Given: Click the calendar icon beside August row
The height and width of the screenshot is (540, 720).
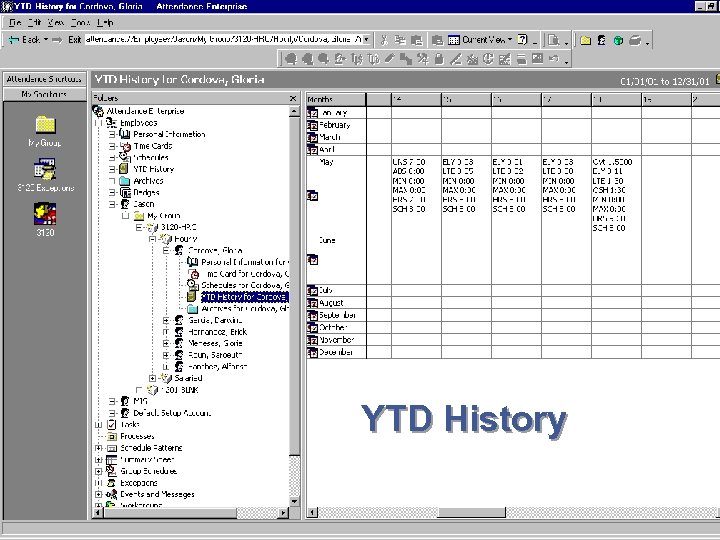Looking at the screenshot, I should (312, 303).
